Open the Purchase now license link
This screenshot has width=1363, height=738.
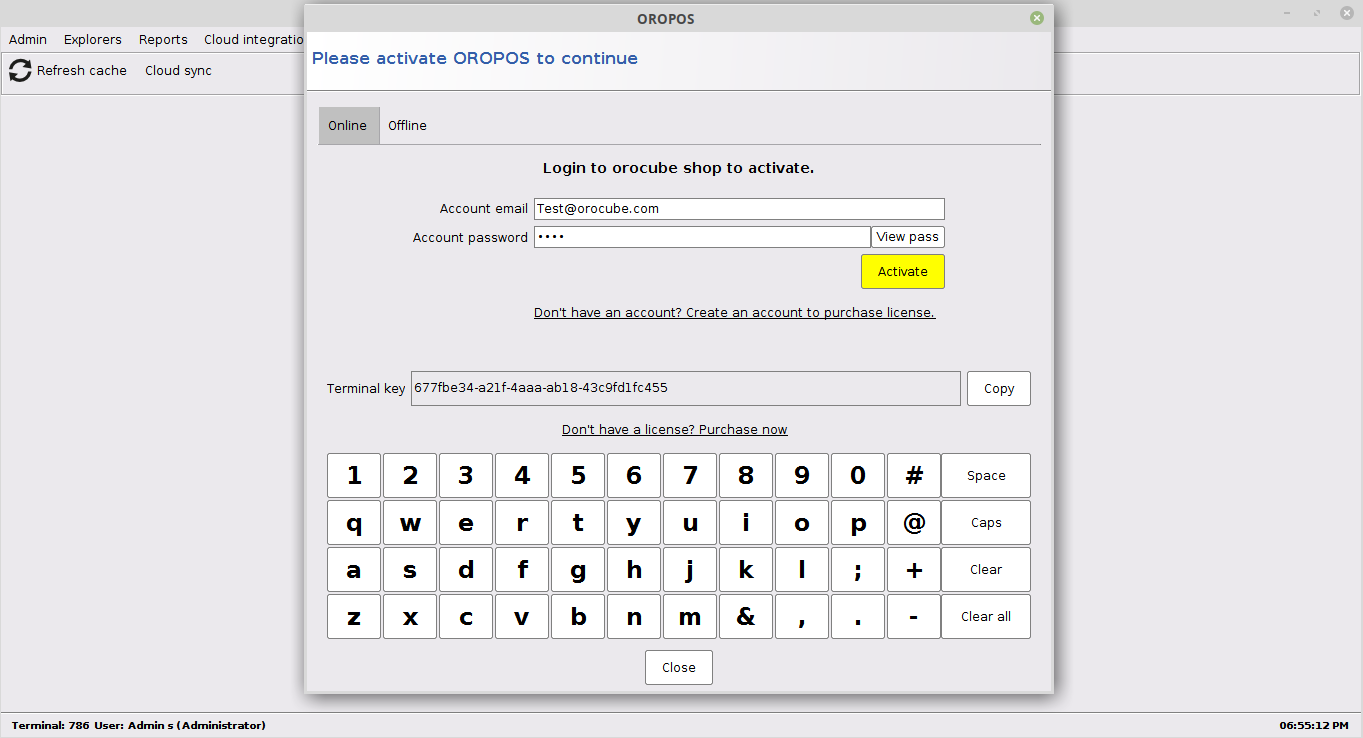point(675,430)
